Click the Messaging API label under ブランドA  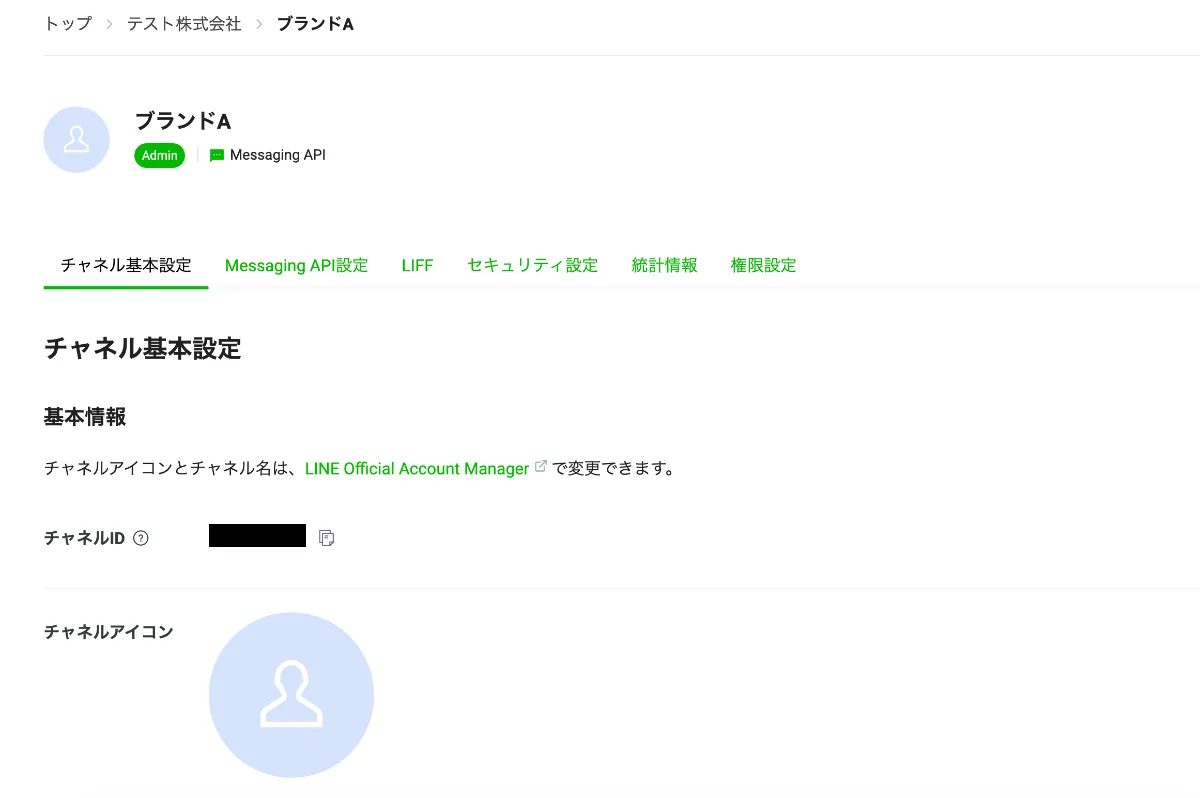(278, 155)
